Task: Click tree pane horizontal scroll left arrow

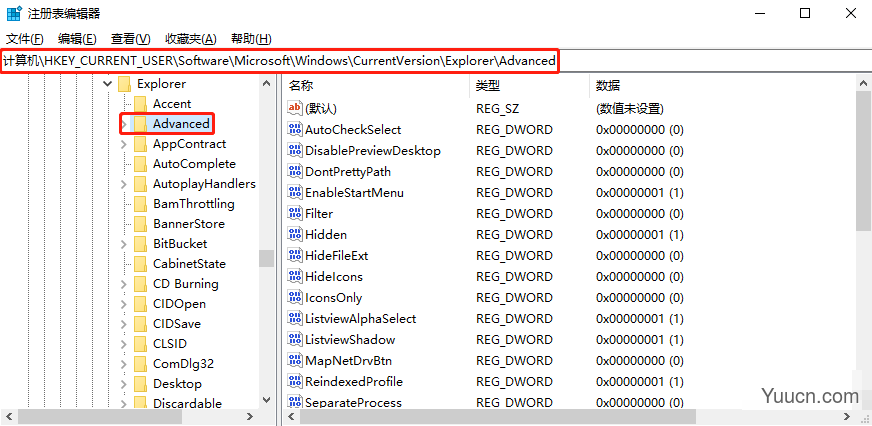Action: 8,417
